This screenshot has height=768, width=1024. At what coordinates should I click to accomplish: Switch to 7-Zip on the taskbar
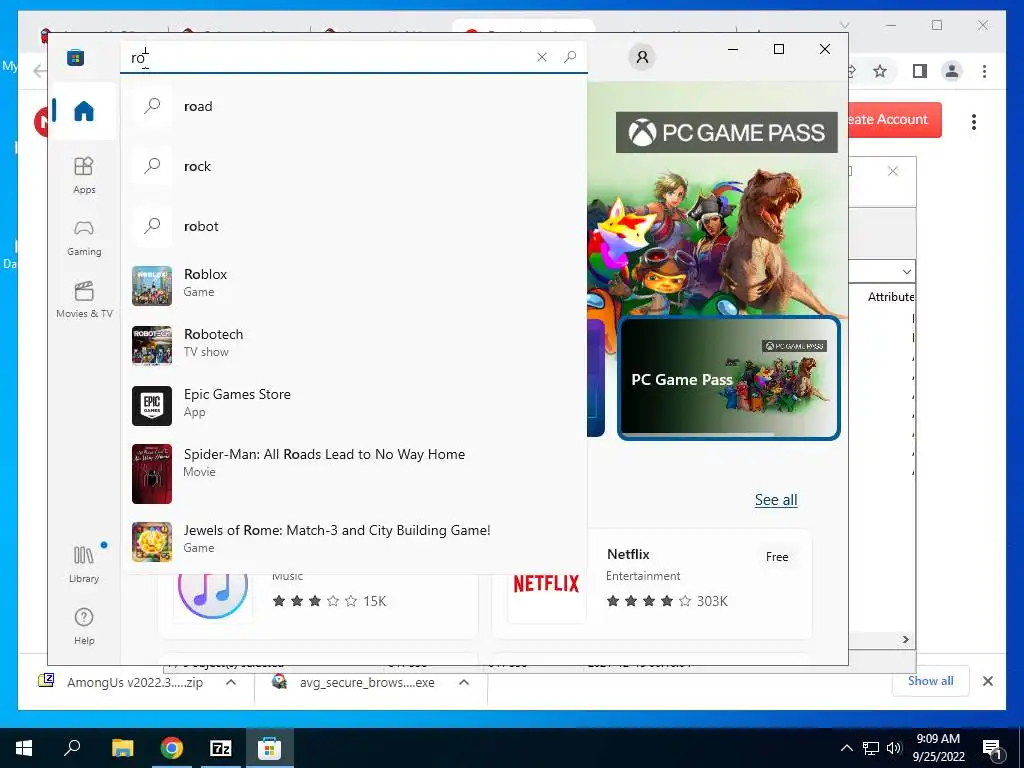[x=221, y=748]
